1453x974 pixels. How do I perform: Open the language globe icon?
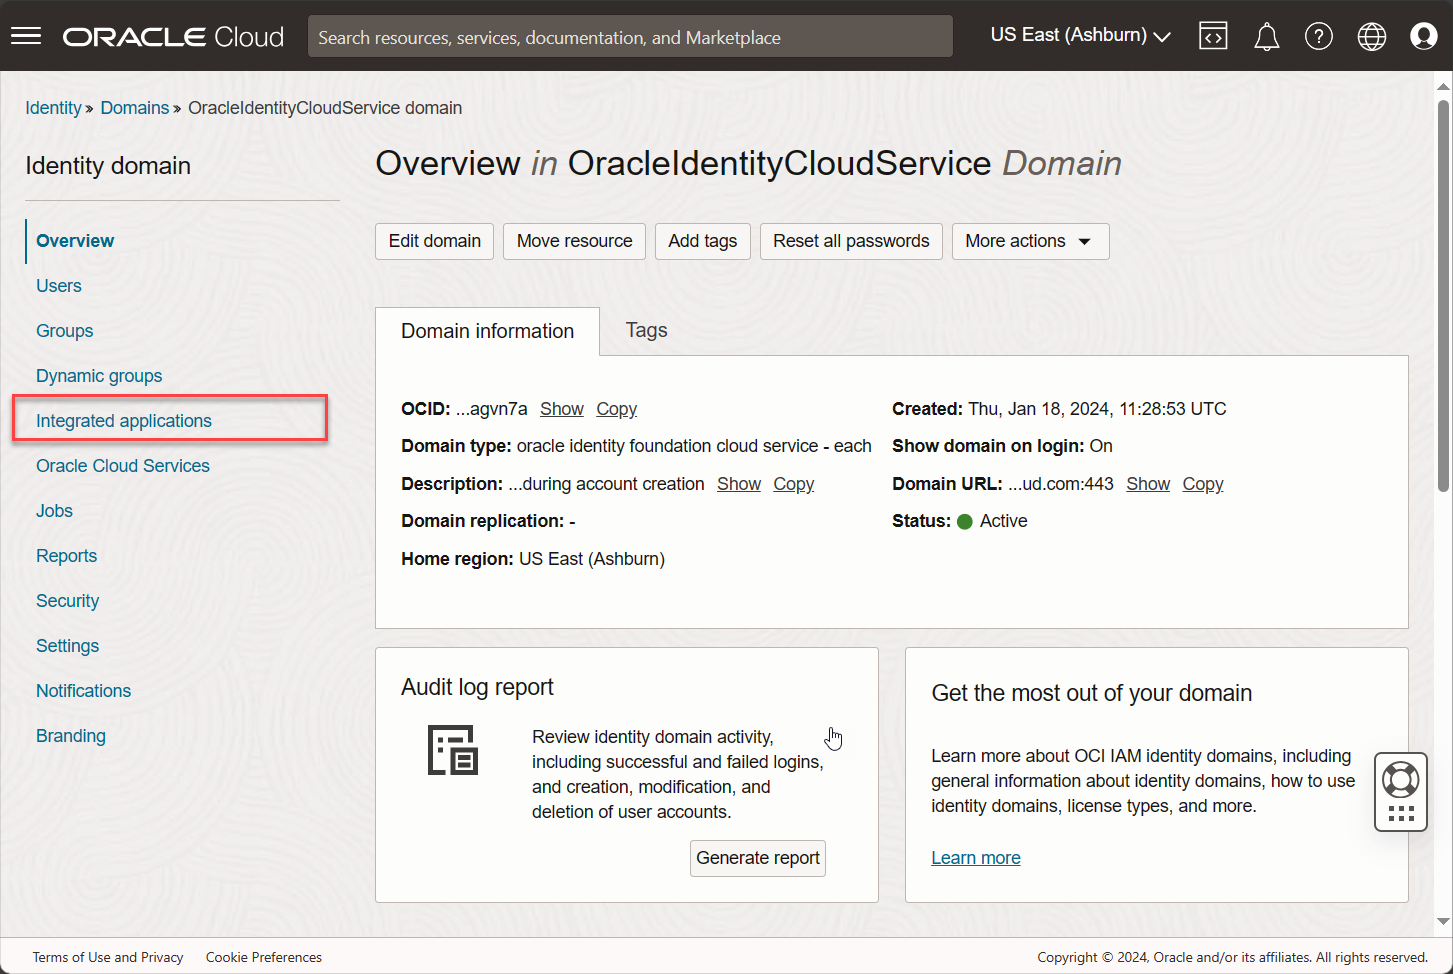tap(1371, 37)
